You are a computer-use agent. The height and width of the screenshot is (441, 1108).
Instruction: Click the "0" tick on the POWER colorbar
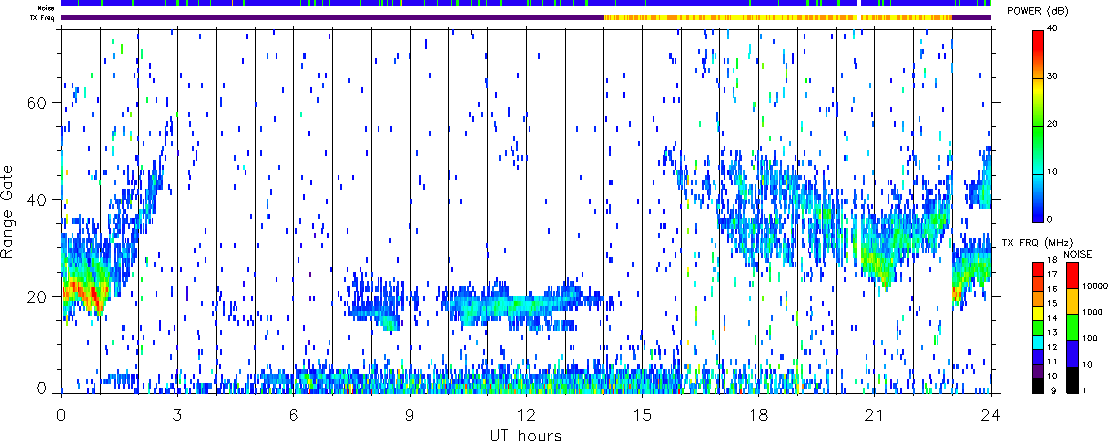point(1051,220)
